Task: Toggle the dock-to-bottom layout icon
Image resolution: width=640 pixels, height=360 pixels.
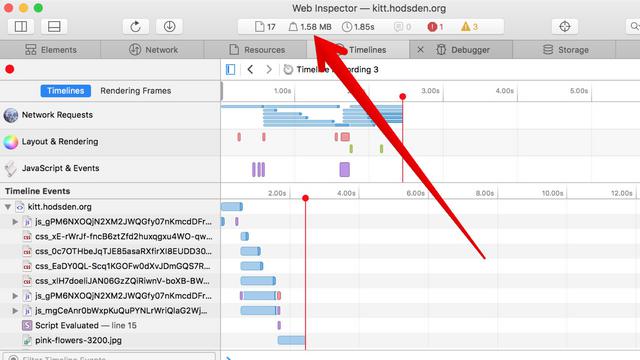Action: 54,27
